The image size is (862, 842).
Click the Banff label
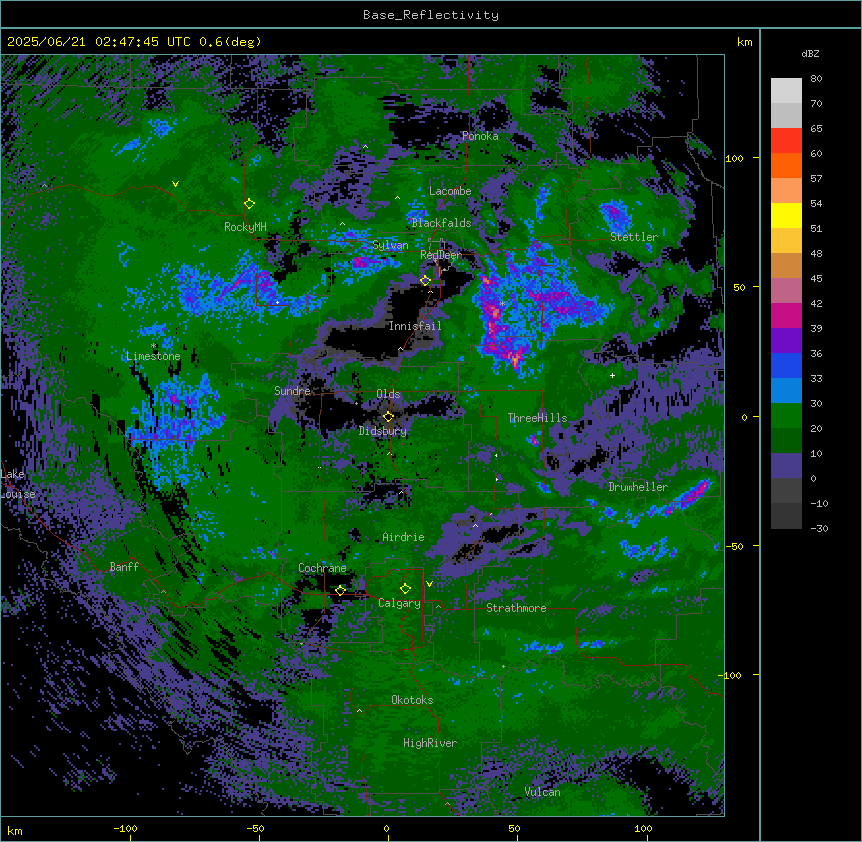(124, 567)
